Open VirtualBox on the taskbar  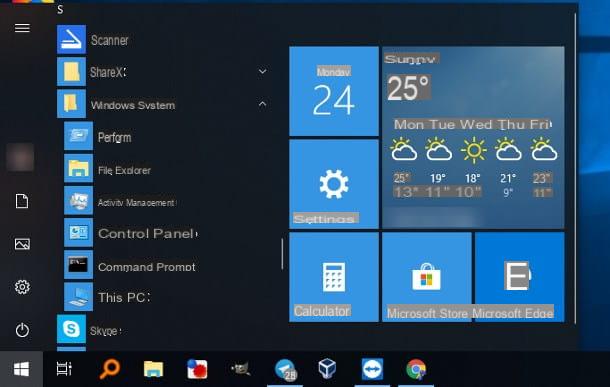coord(327,368)
